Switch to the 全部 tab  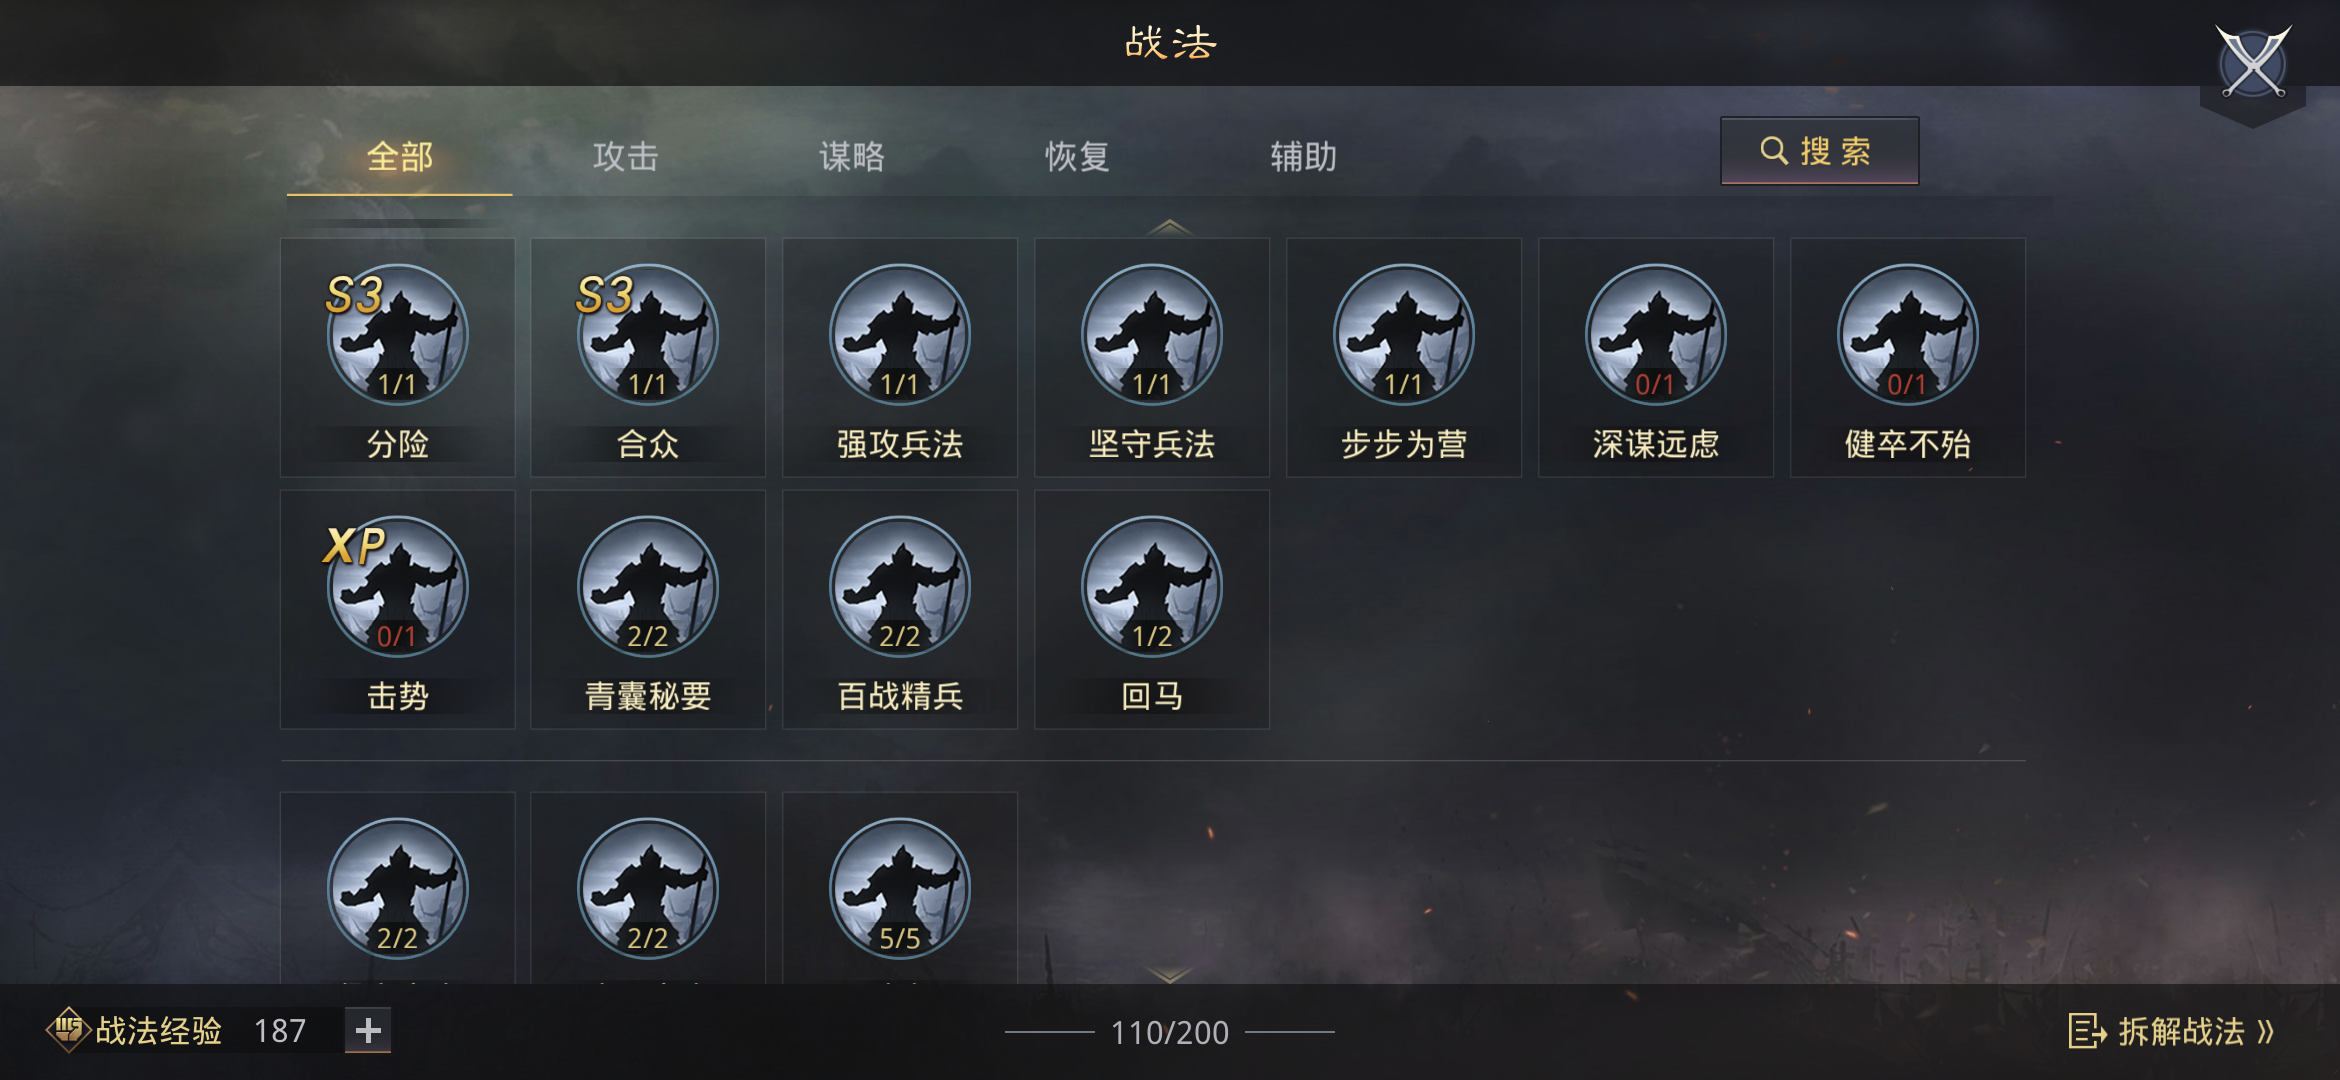[x=400, y=157]
